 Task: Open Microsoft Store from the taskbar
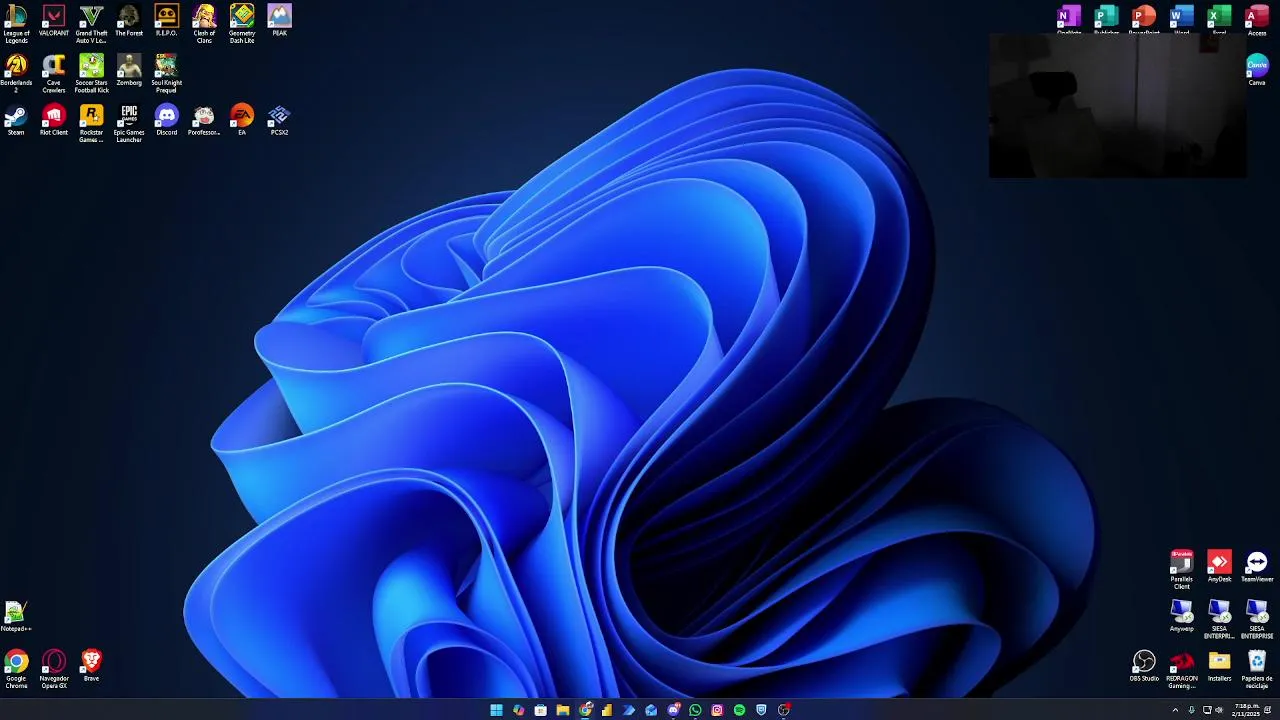click(540, 710)
